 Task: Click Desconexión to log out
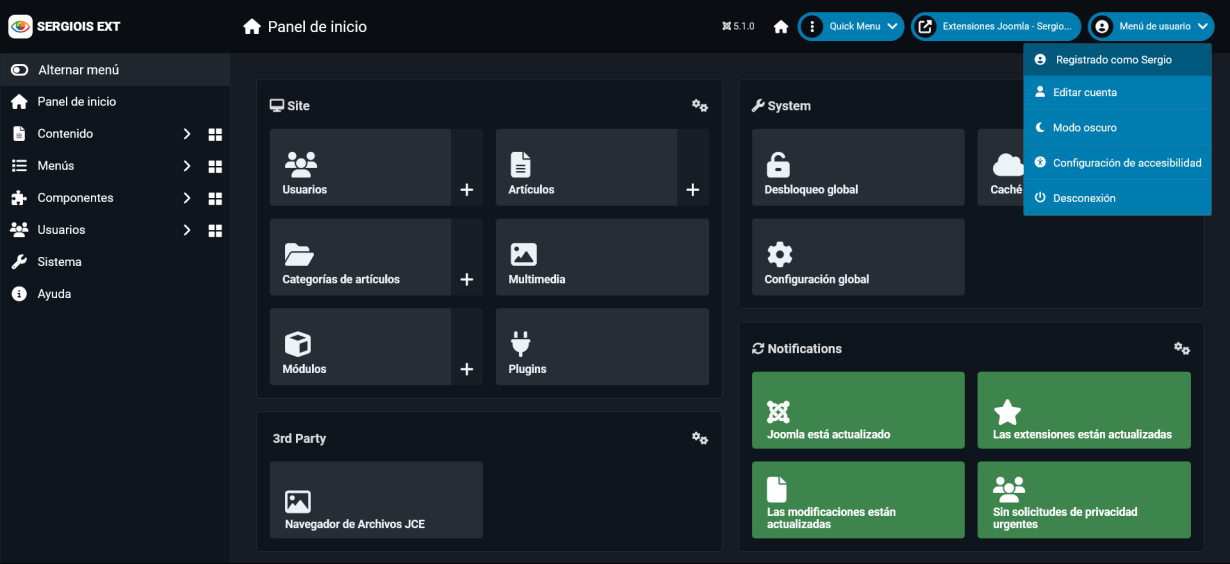coord(1117,198)
